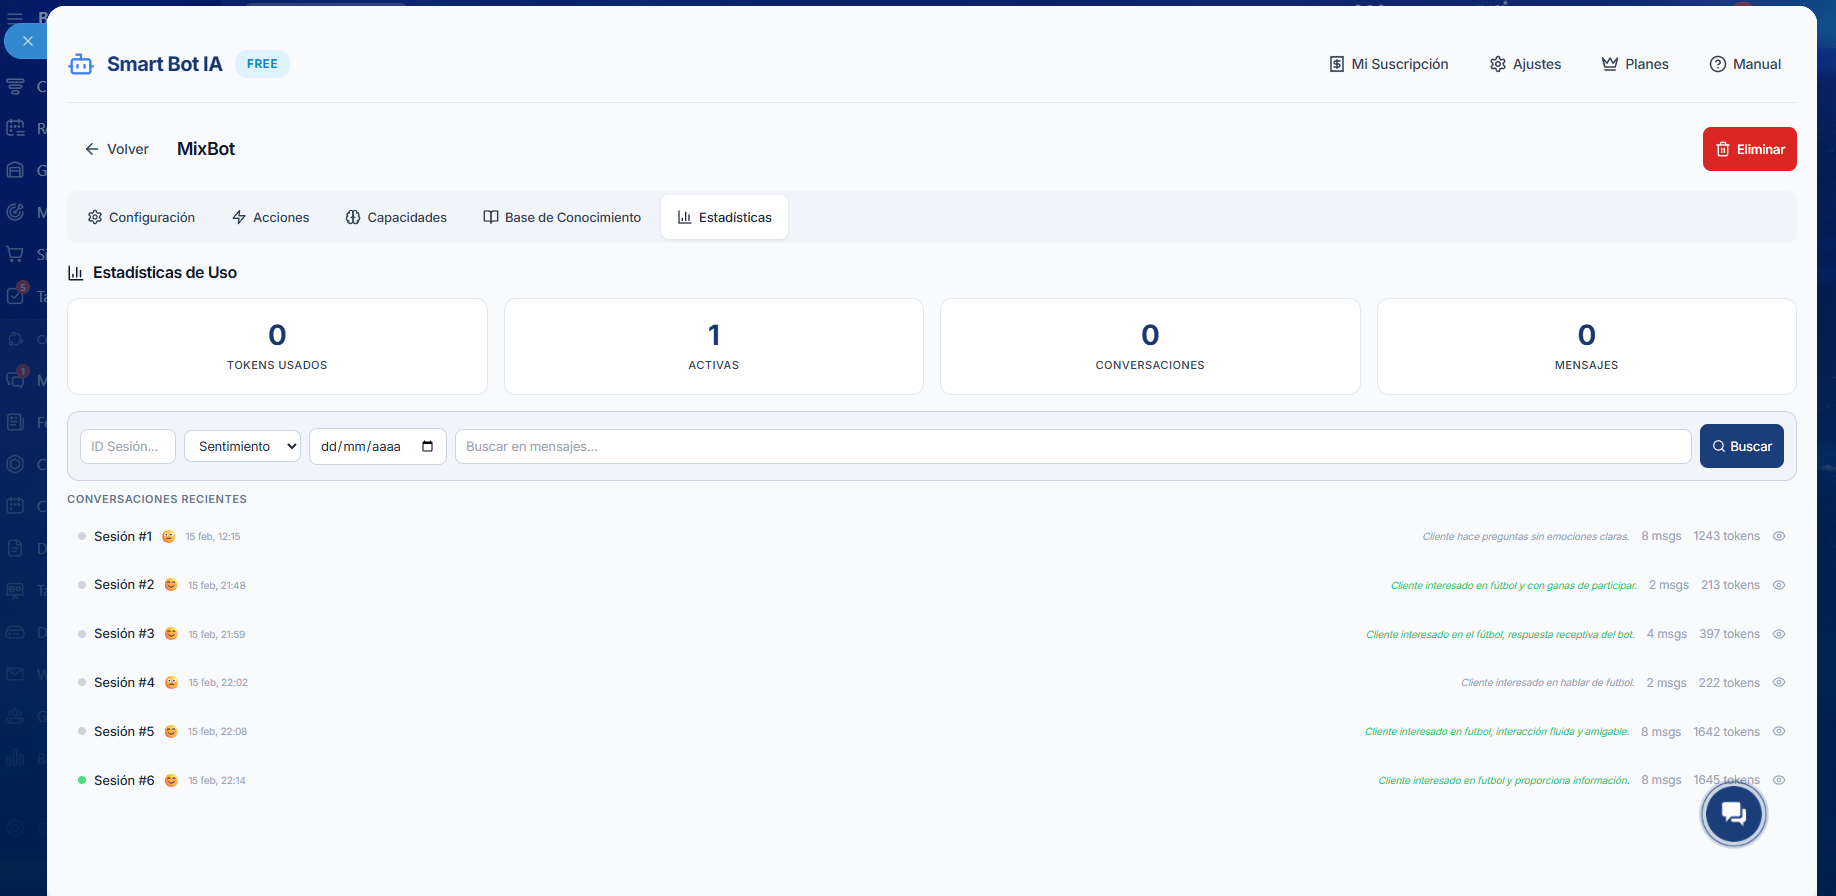Click the Sesión #1 sentiment emoji
This screenshot has width=1836, height=896.
[x=168, y=537]
